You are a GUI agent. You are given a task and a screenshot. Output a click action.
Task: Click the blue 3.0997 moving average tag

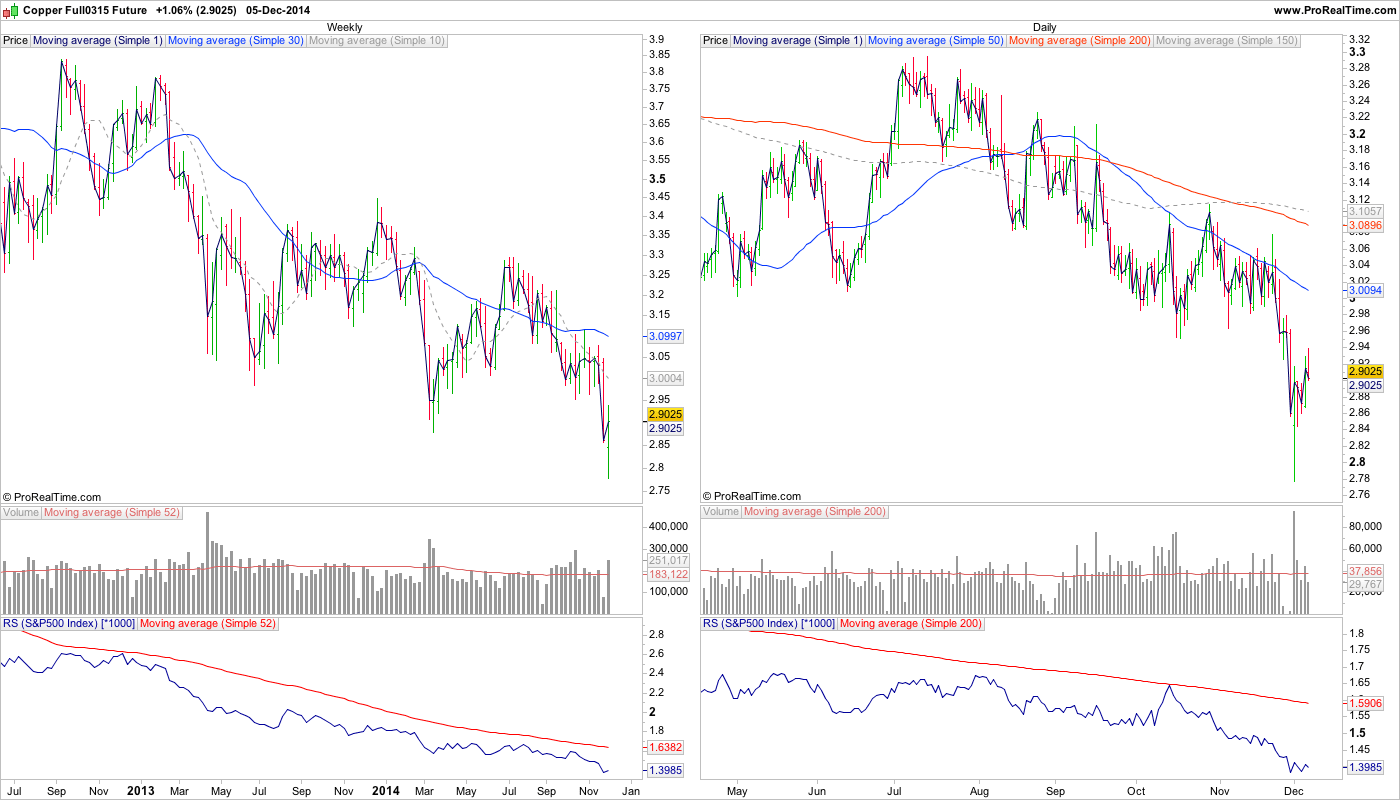665,337
